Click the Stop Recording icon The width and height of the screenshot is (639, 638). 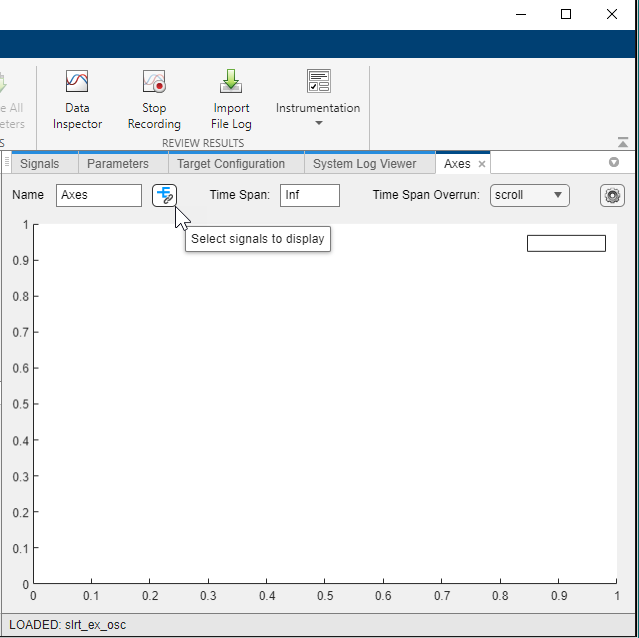154,83
